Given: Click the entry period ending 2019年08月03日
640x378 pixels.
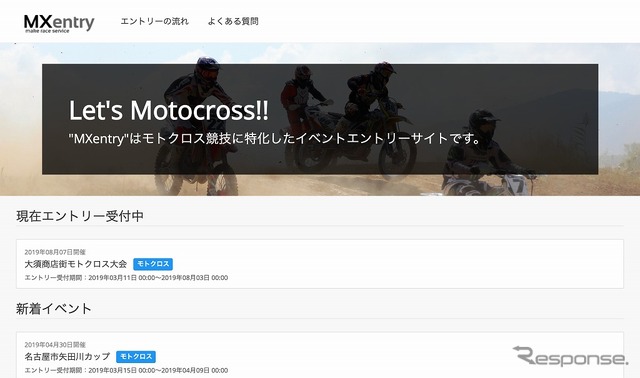Looking at the screenshot, I should pyautogui.click(x=126, y=278).
